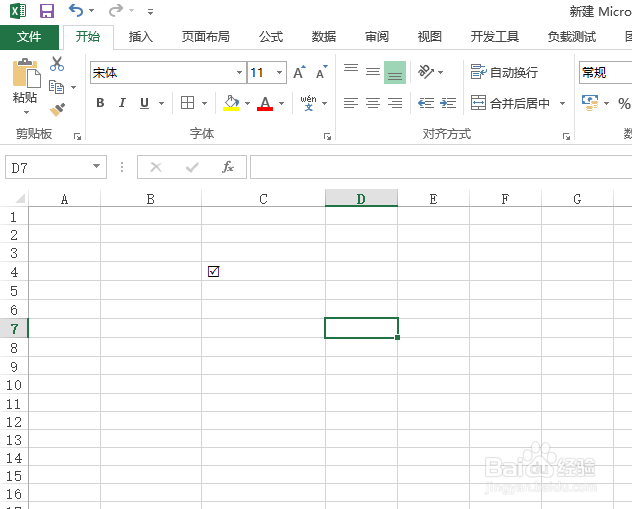Viewport: 632px width, 509px height.
Task: Expand fill color palette arrow
Action: pyautogui.click(x=247, y=104)
